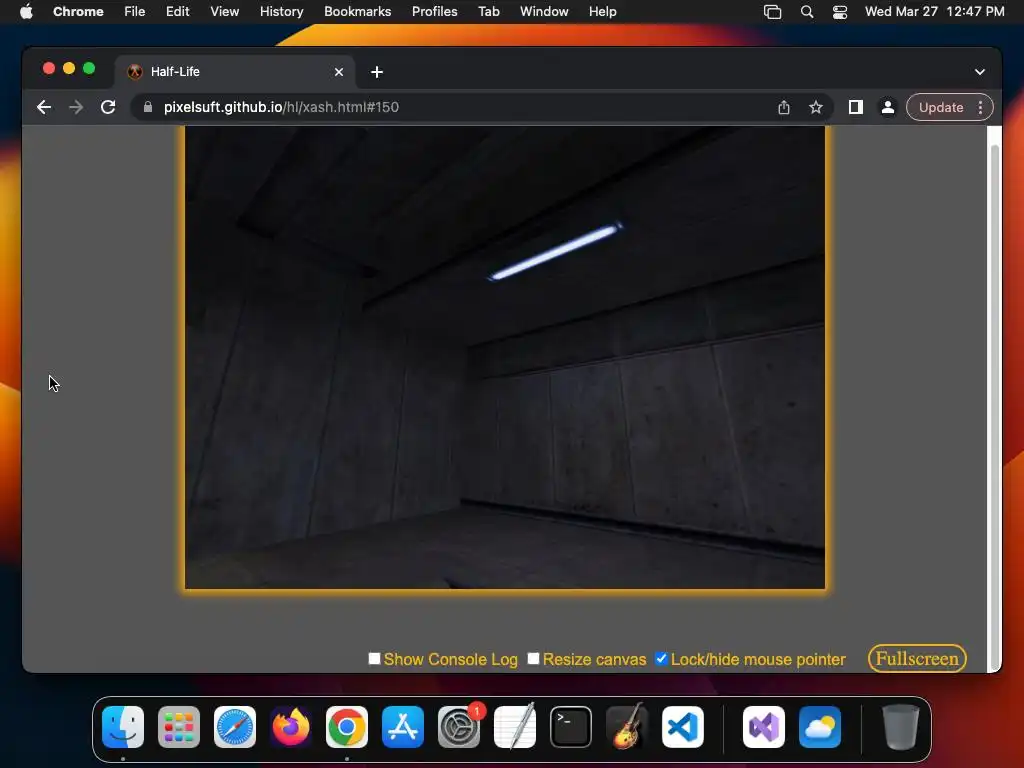Image resolution: width=1024 pixels, height=768 pixels.
Task: Uncheck Lock/hide mouse pointer
Action: click(x=662, y=658)
